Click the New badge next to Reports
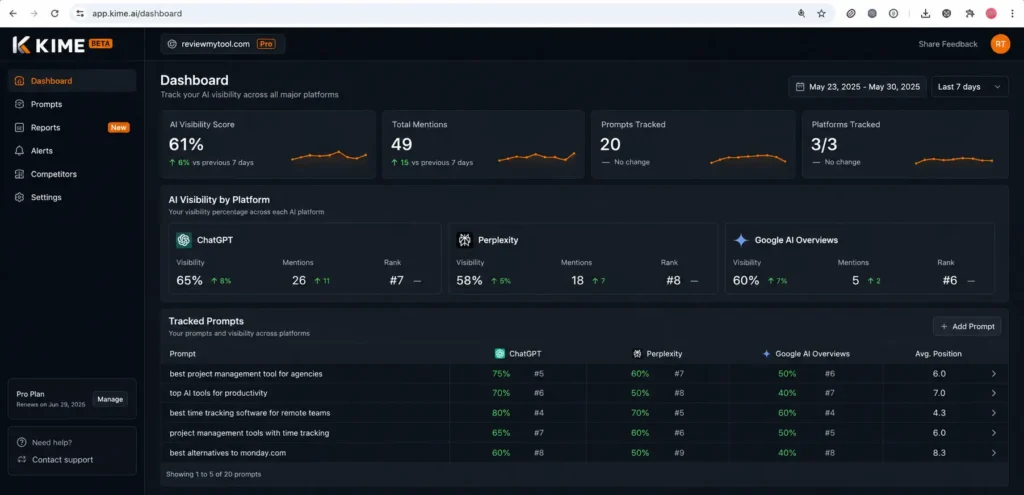1024x495 pixels. (118, 128)
